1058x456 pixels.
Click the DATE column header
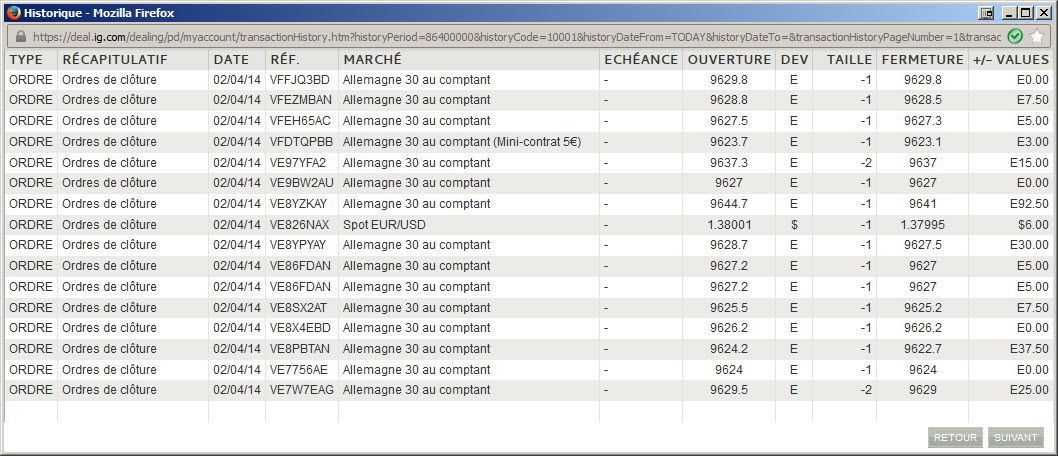click(x=231, y=59)
